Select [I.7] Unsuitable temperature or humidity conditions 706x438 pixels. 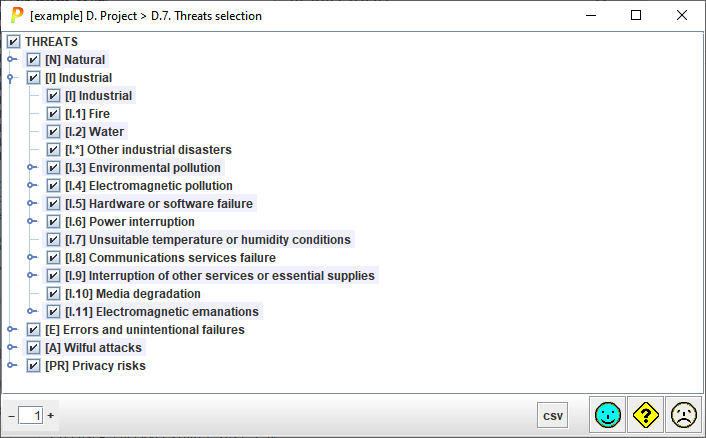[208, 240]
